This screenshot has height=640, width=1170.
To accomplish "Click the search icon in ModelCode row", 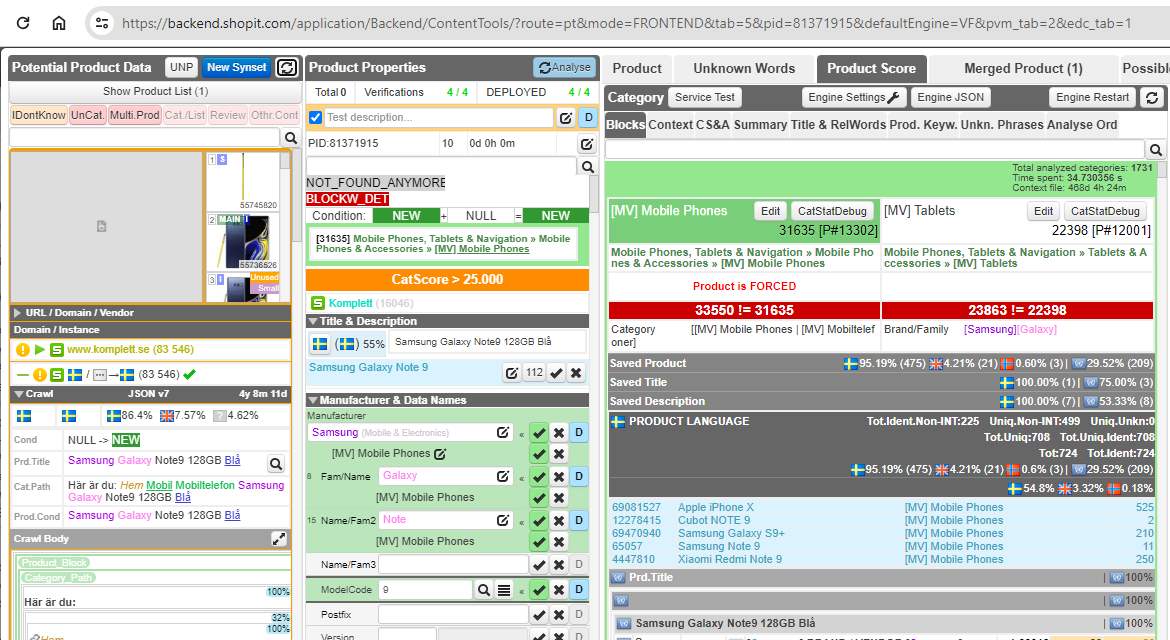I will pyautogui.click(x=484, y=590).
